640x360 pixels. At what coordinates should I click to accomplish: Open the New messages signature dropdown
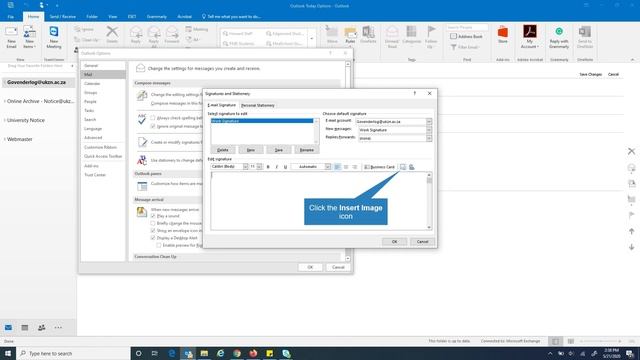click(429, 130)
